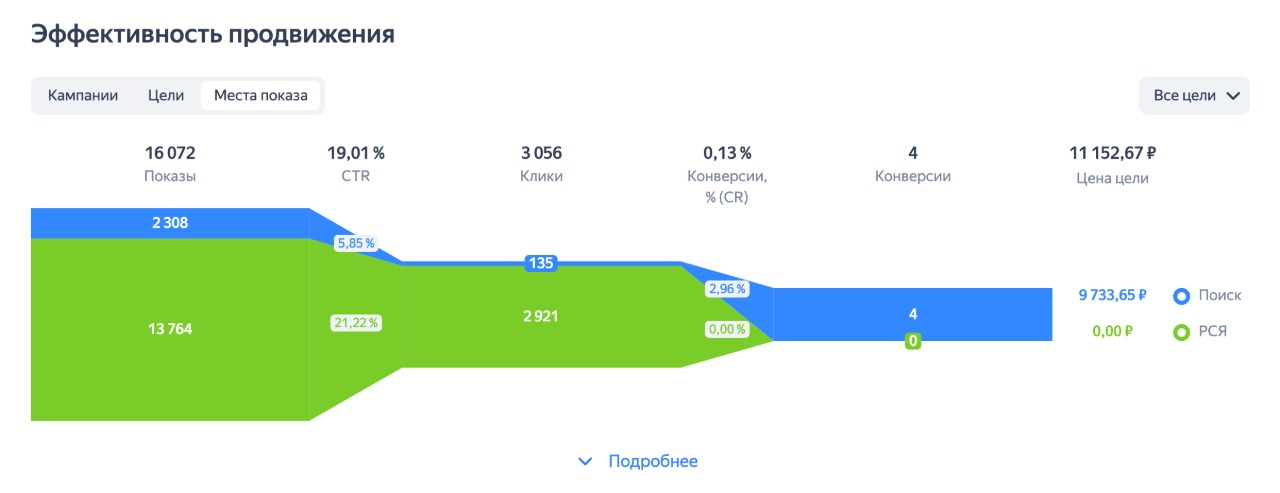Click the 21,22 % CTR badge
The image size is (1280, 493).
pyautogui.click(x=355, y=323)
